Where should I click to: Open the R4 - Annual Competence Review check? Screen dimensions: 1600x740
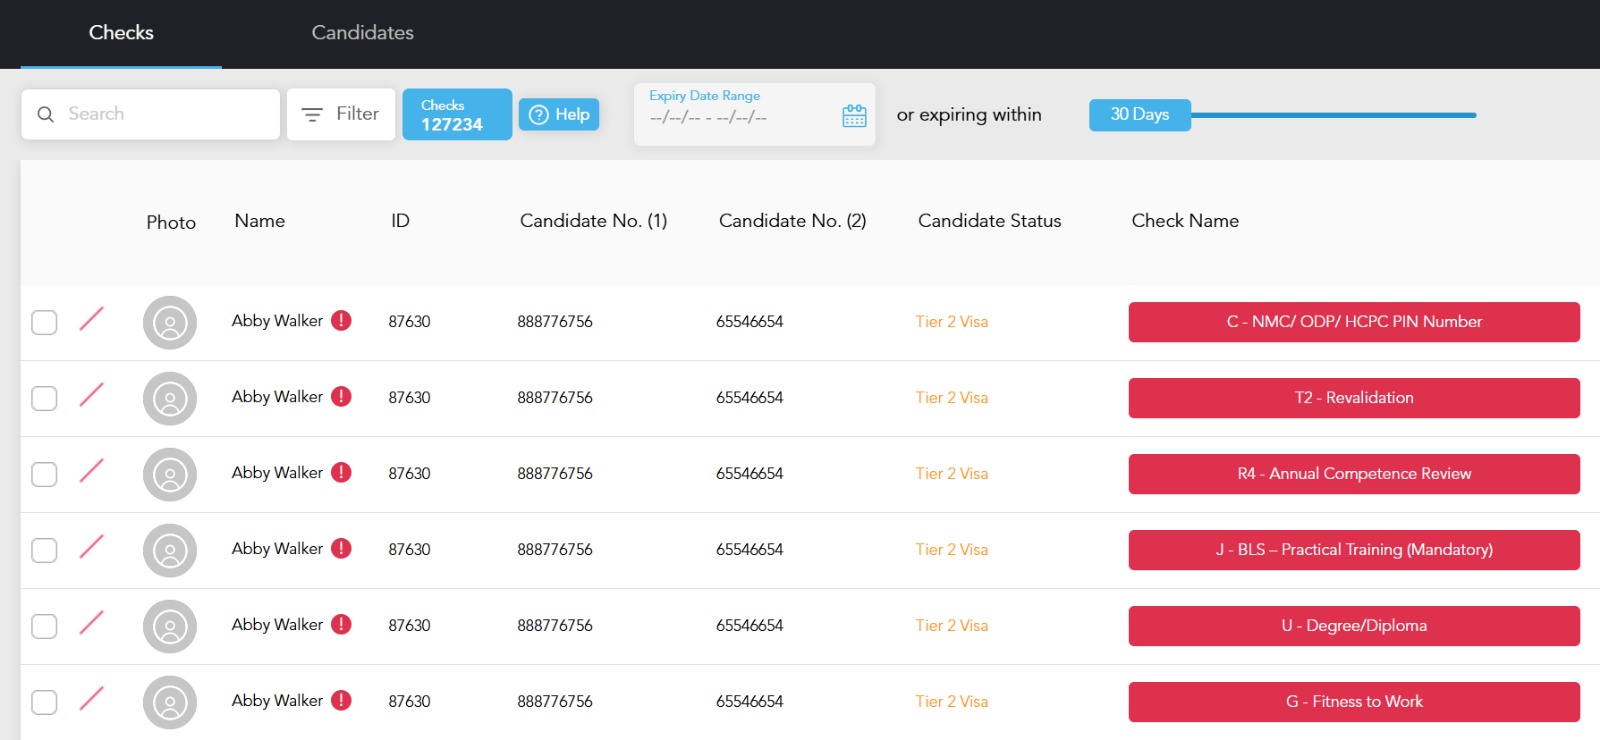[1354, 474]
